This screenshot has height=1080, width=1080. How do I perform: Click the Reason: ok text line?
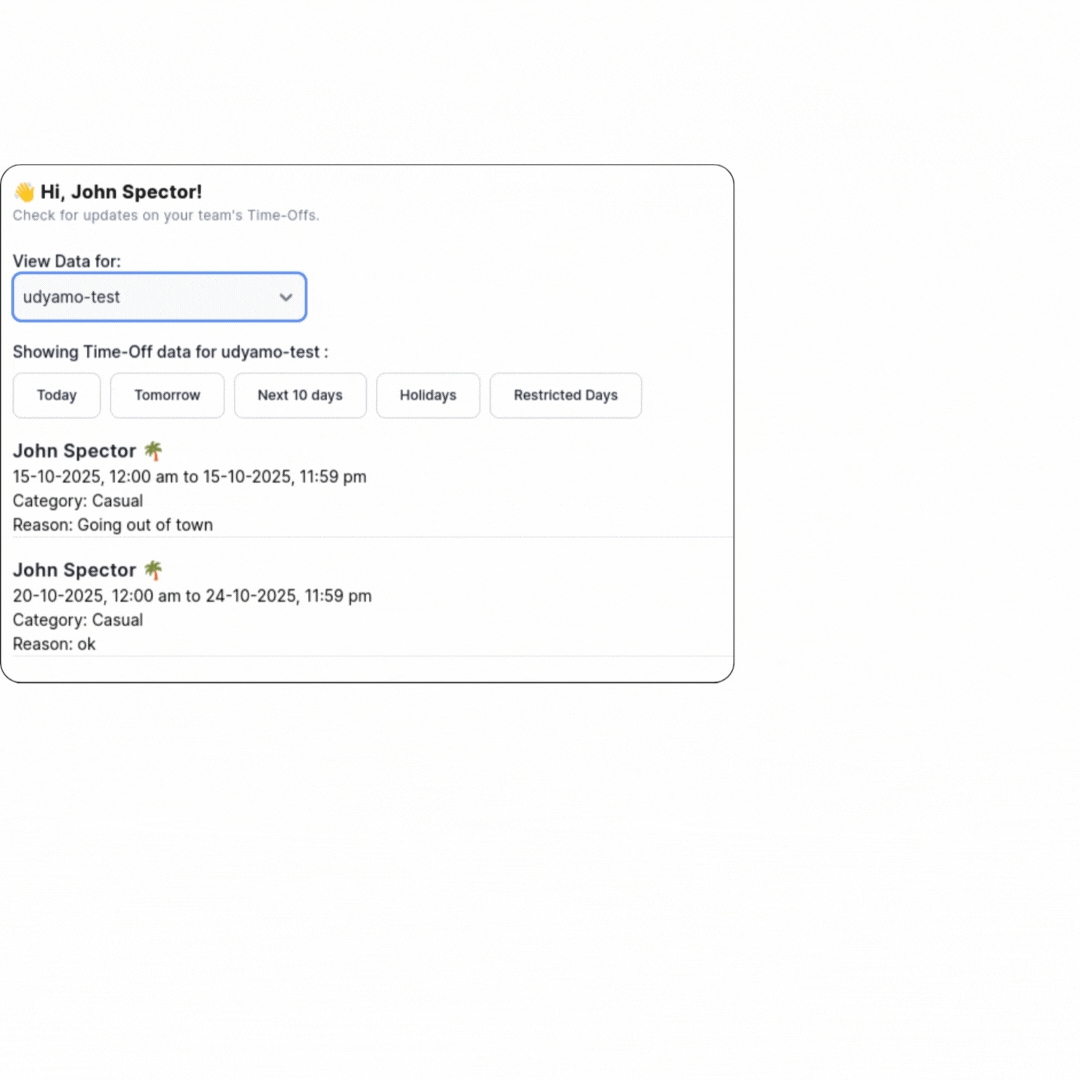point(54,644)
